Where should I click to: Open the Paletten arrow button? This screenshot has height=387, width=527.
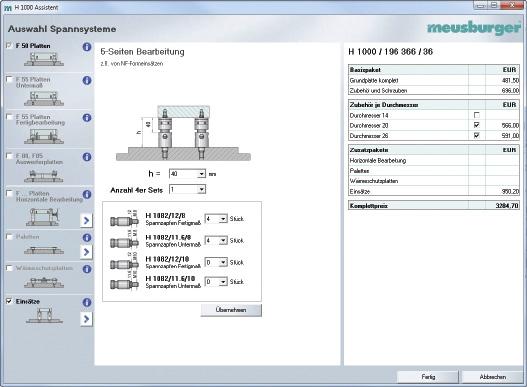(86, 251)
